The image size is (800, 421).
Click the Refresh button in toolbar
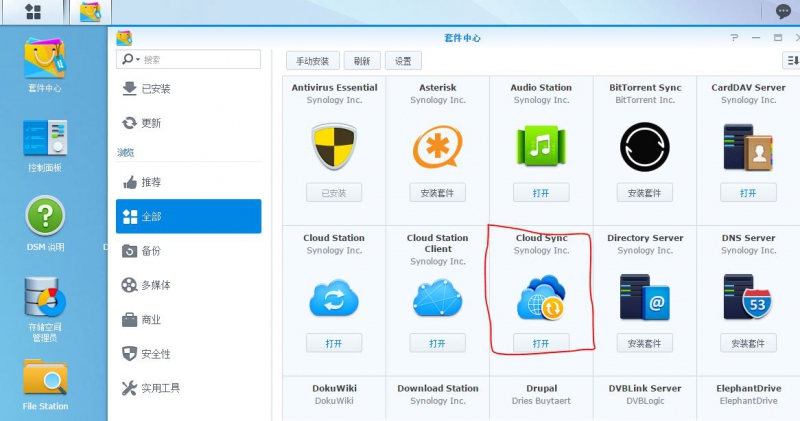[x=361, y=61]
